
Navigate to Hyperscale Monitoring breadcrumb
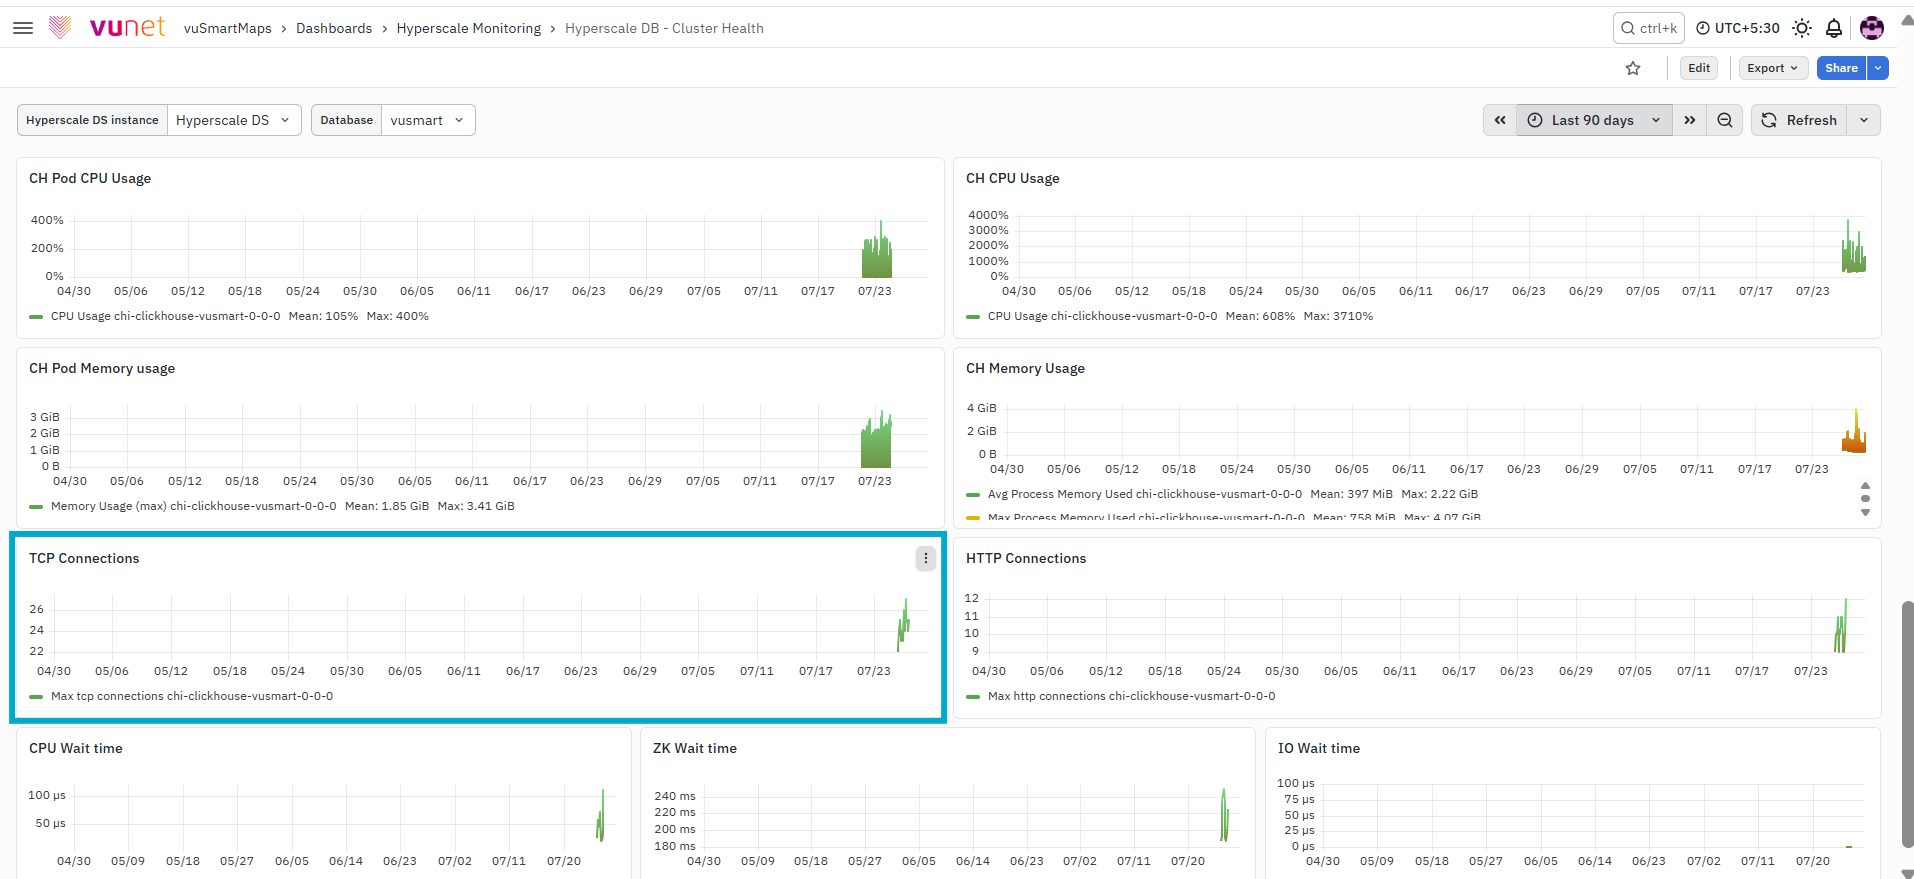469,28
